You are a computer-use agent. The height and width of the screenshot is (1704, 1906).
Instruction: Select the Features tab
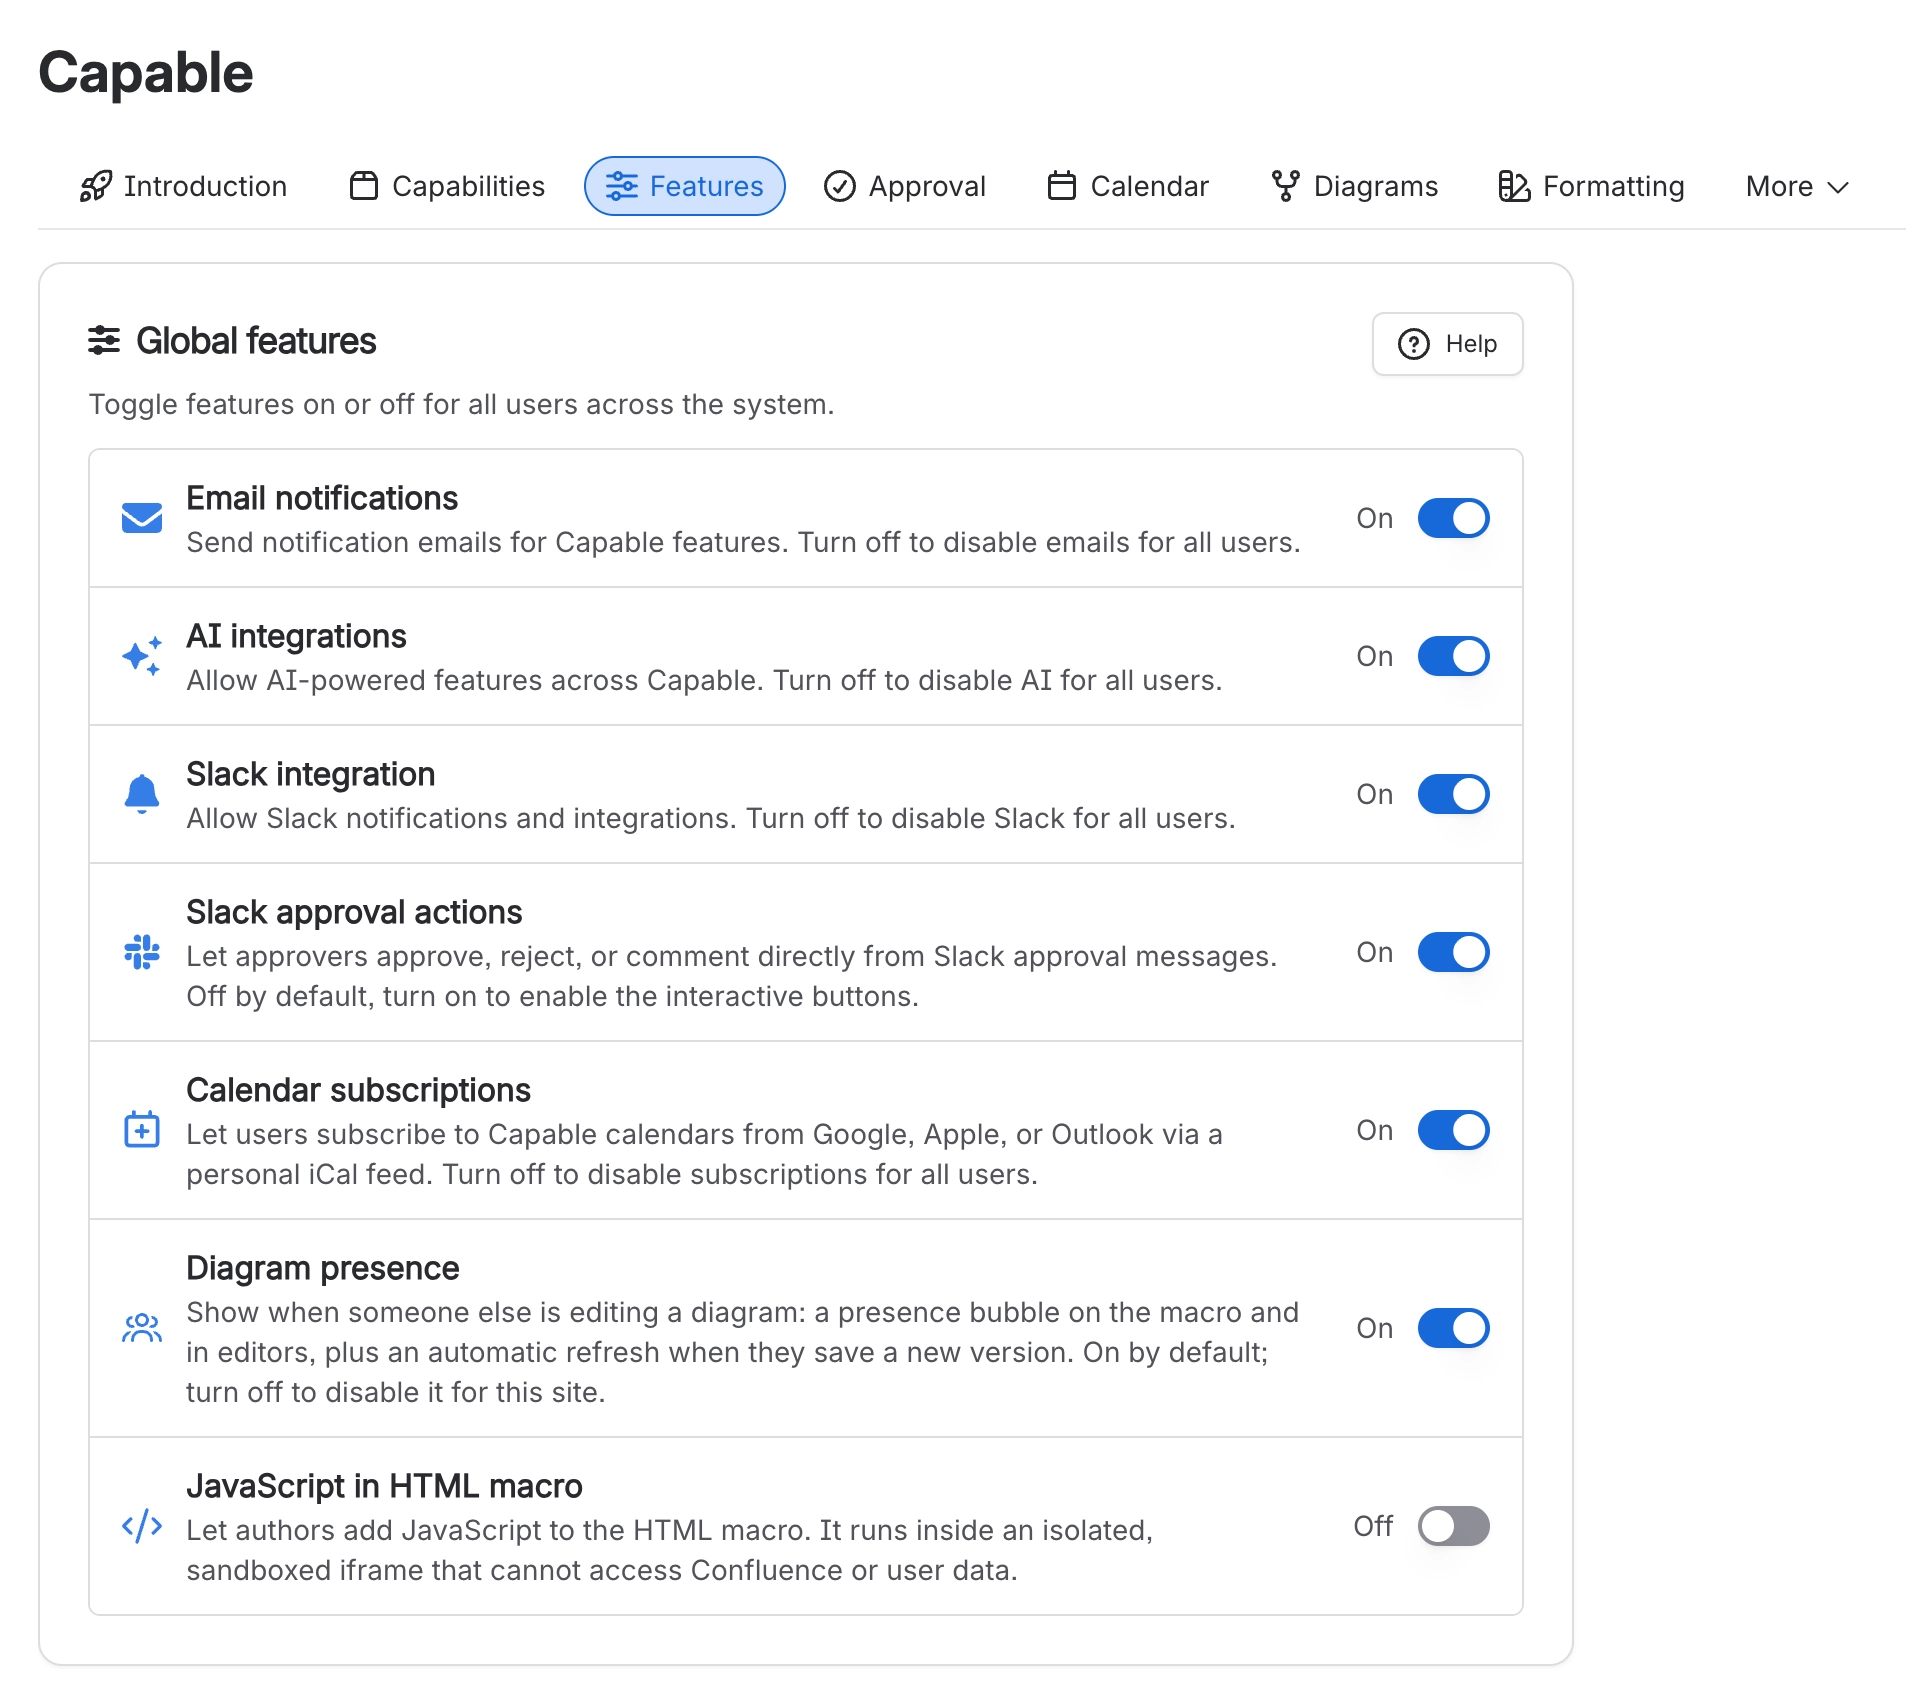tap(685, 186)
